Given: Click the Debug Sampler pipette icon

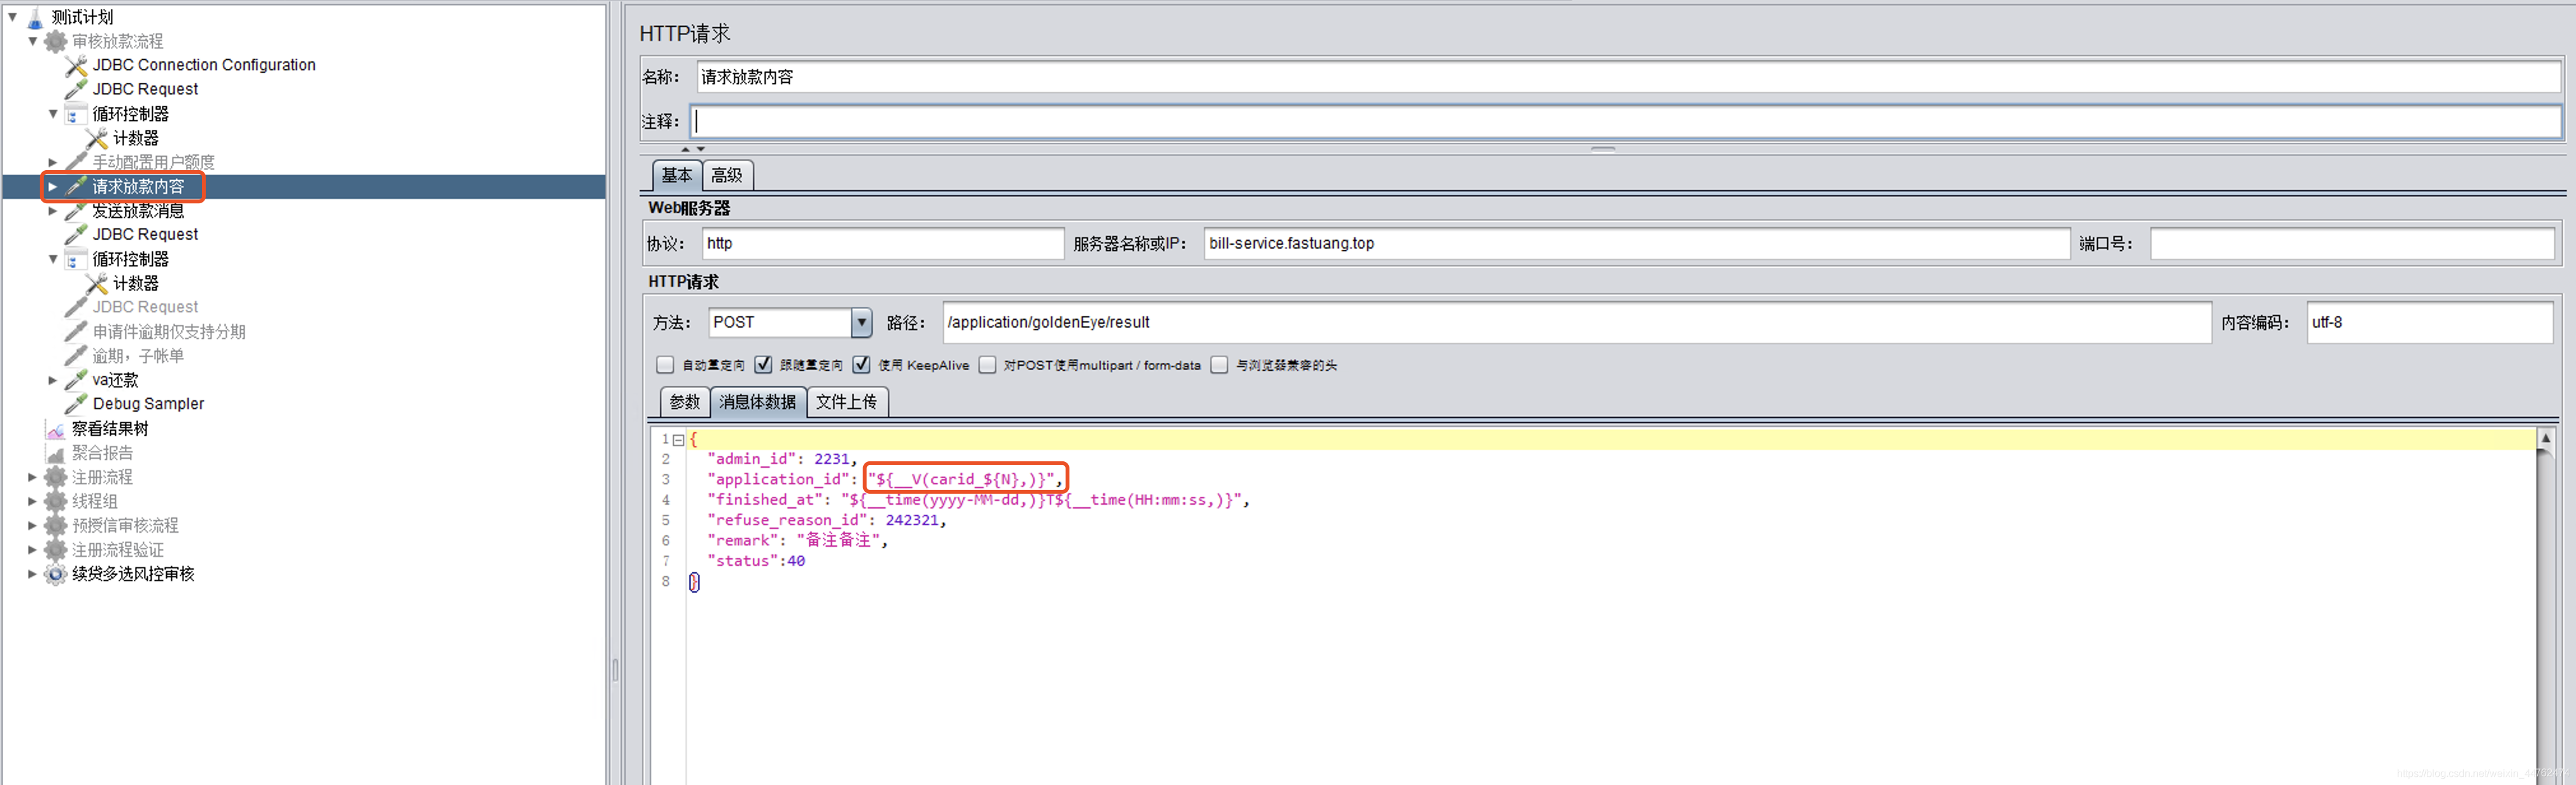Looking at the screenshot, I should [76, 404].
